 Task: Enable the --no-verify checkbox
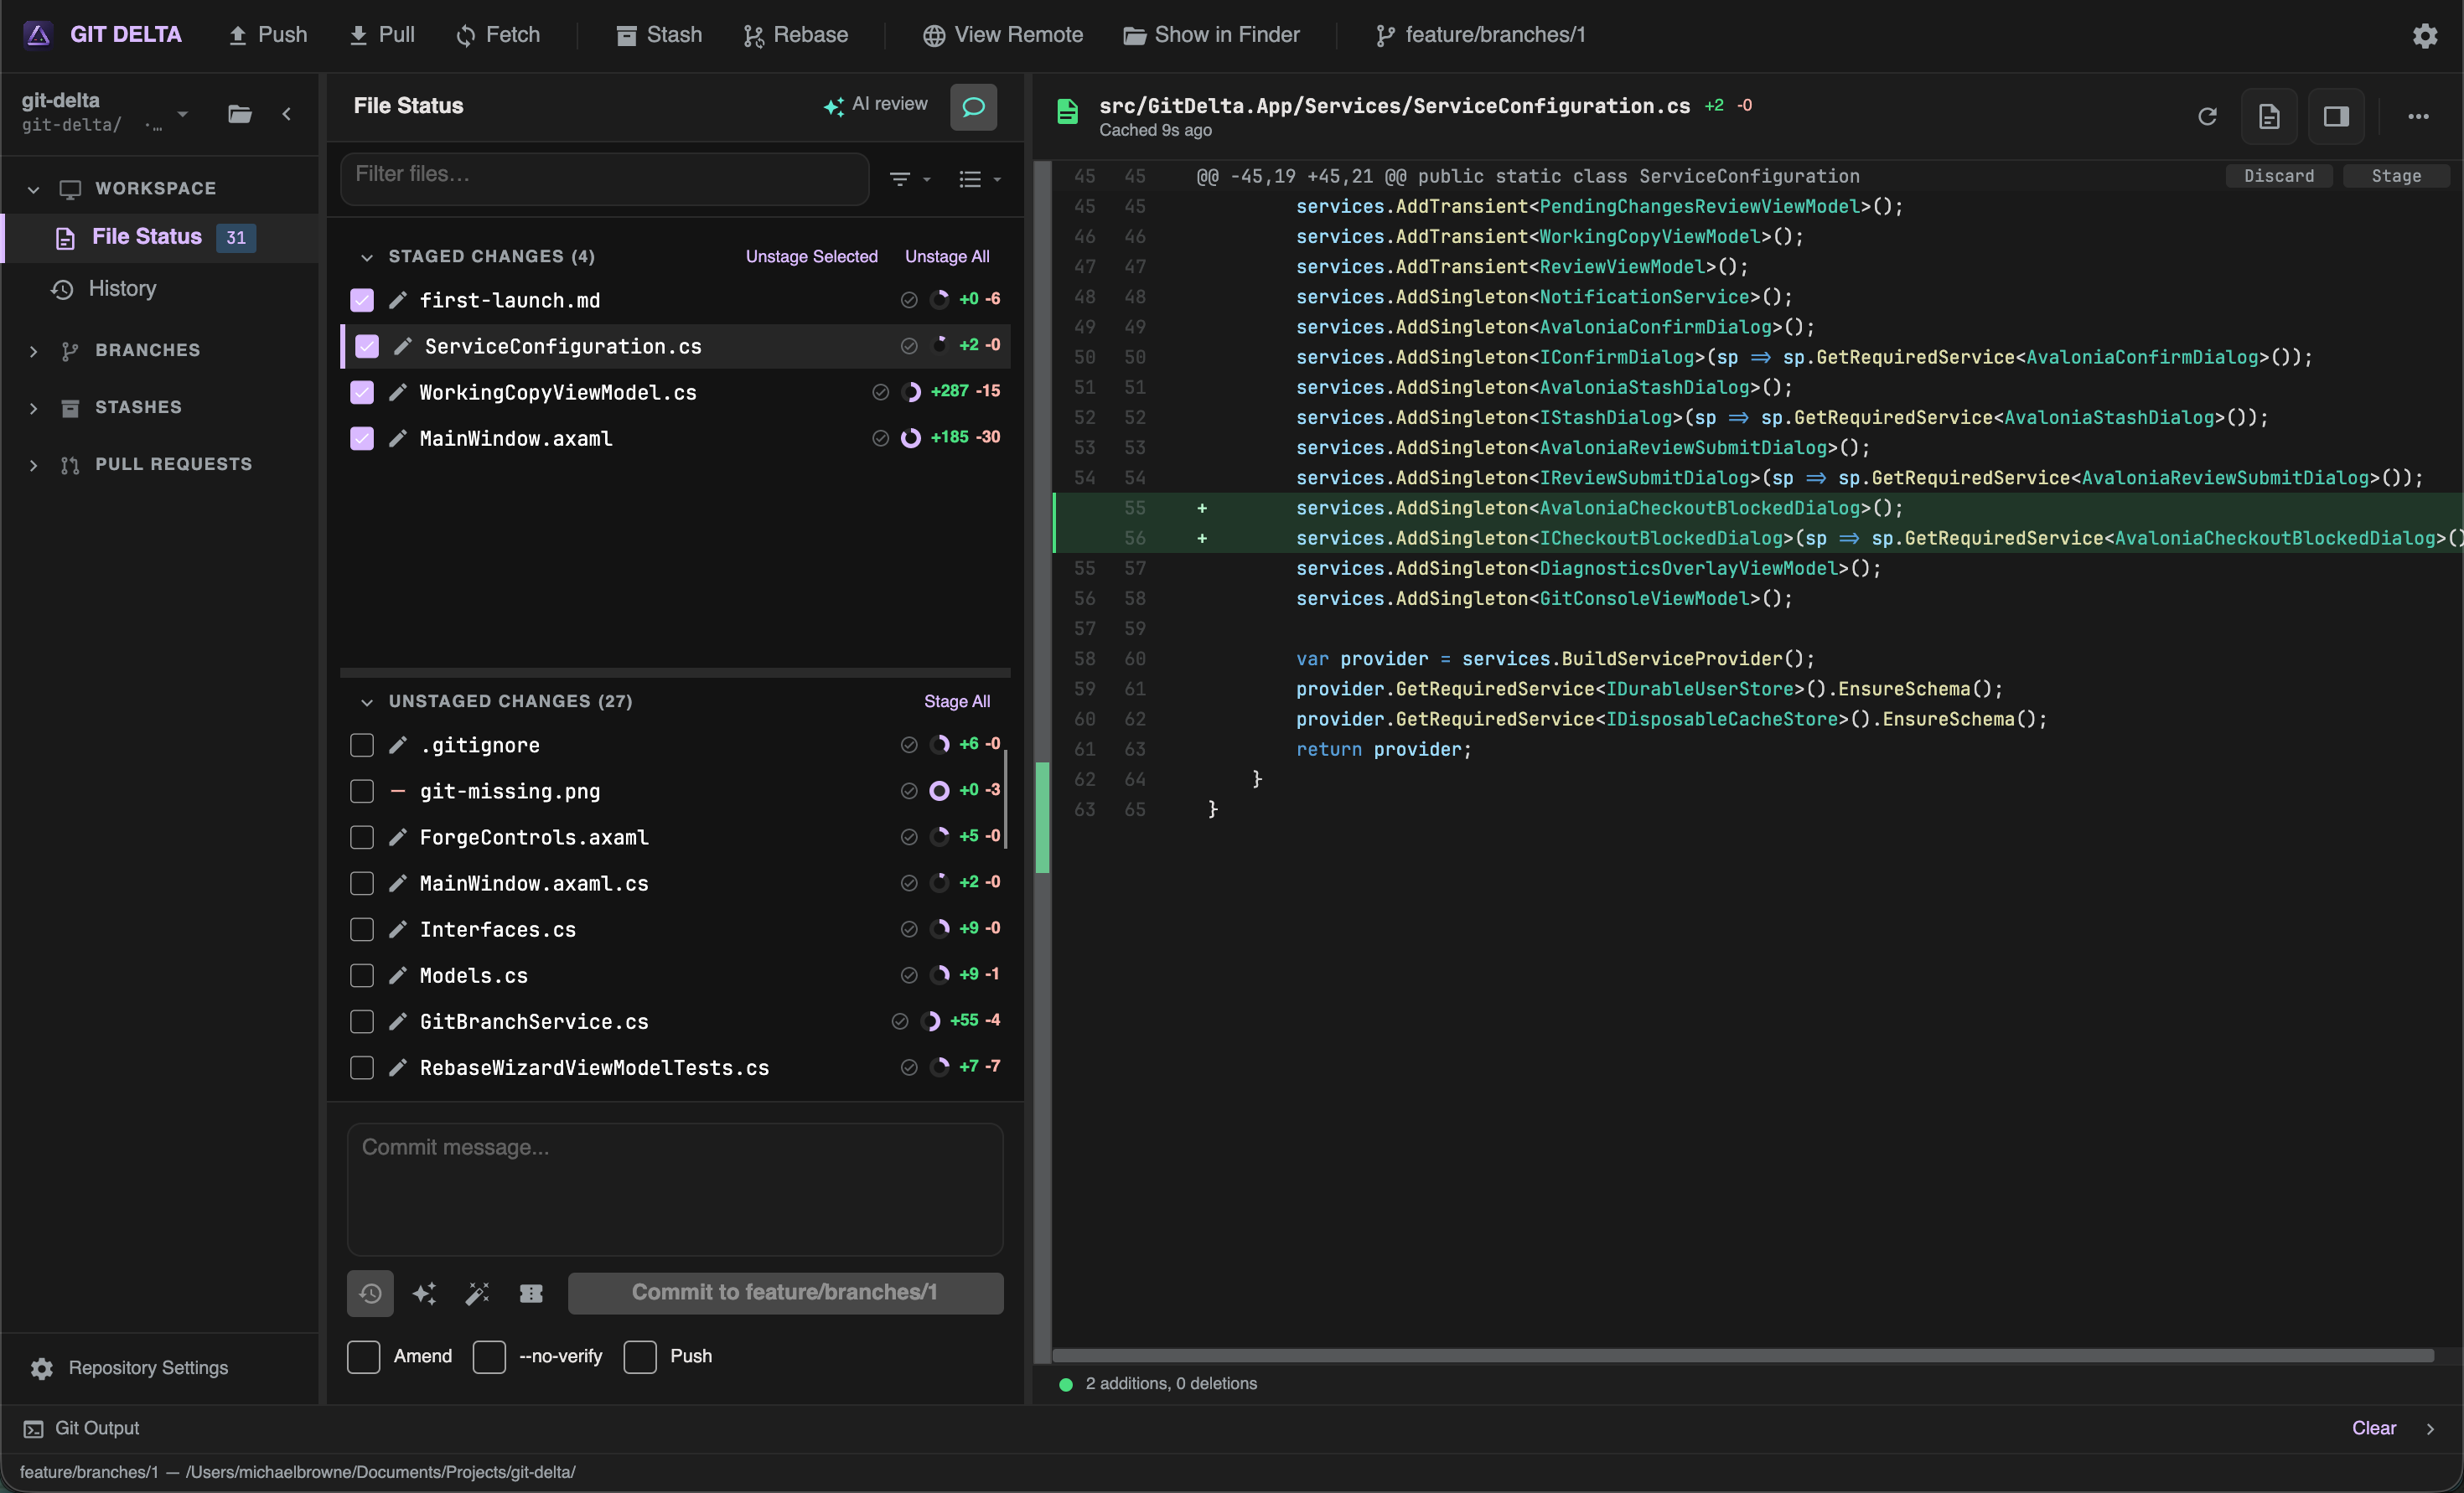pos(489,1357)
